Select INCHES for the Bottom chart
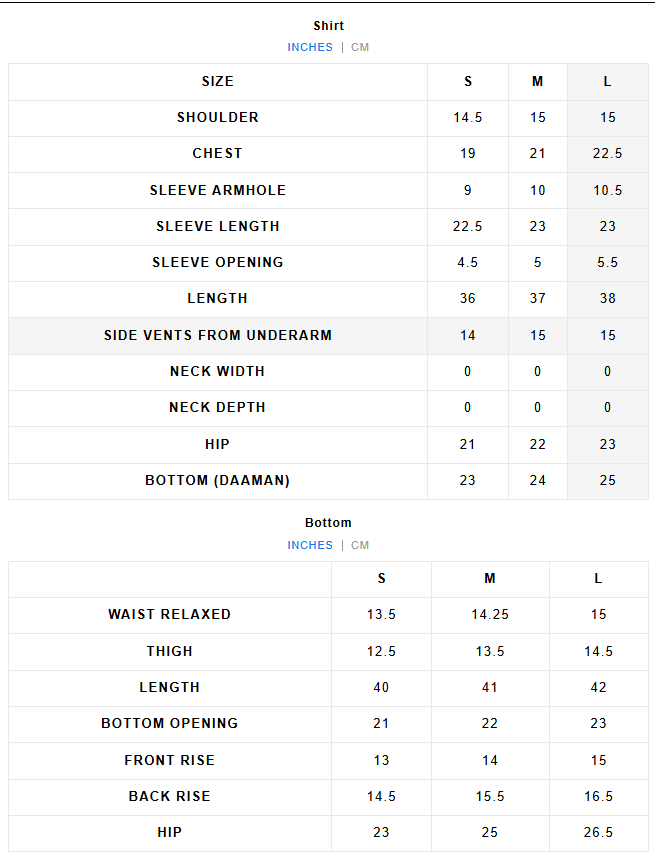This screenshot has height=866, width=655. tap(310, 545)
